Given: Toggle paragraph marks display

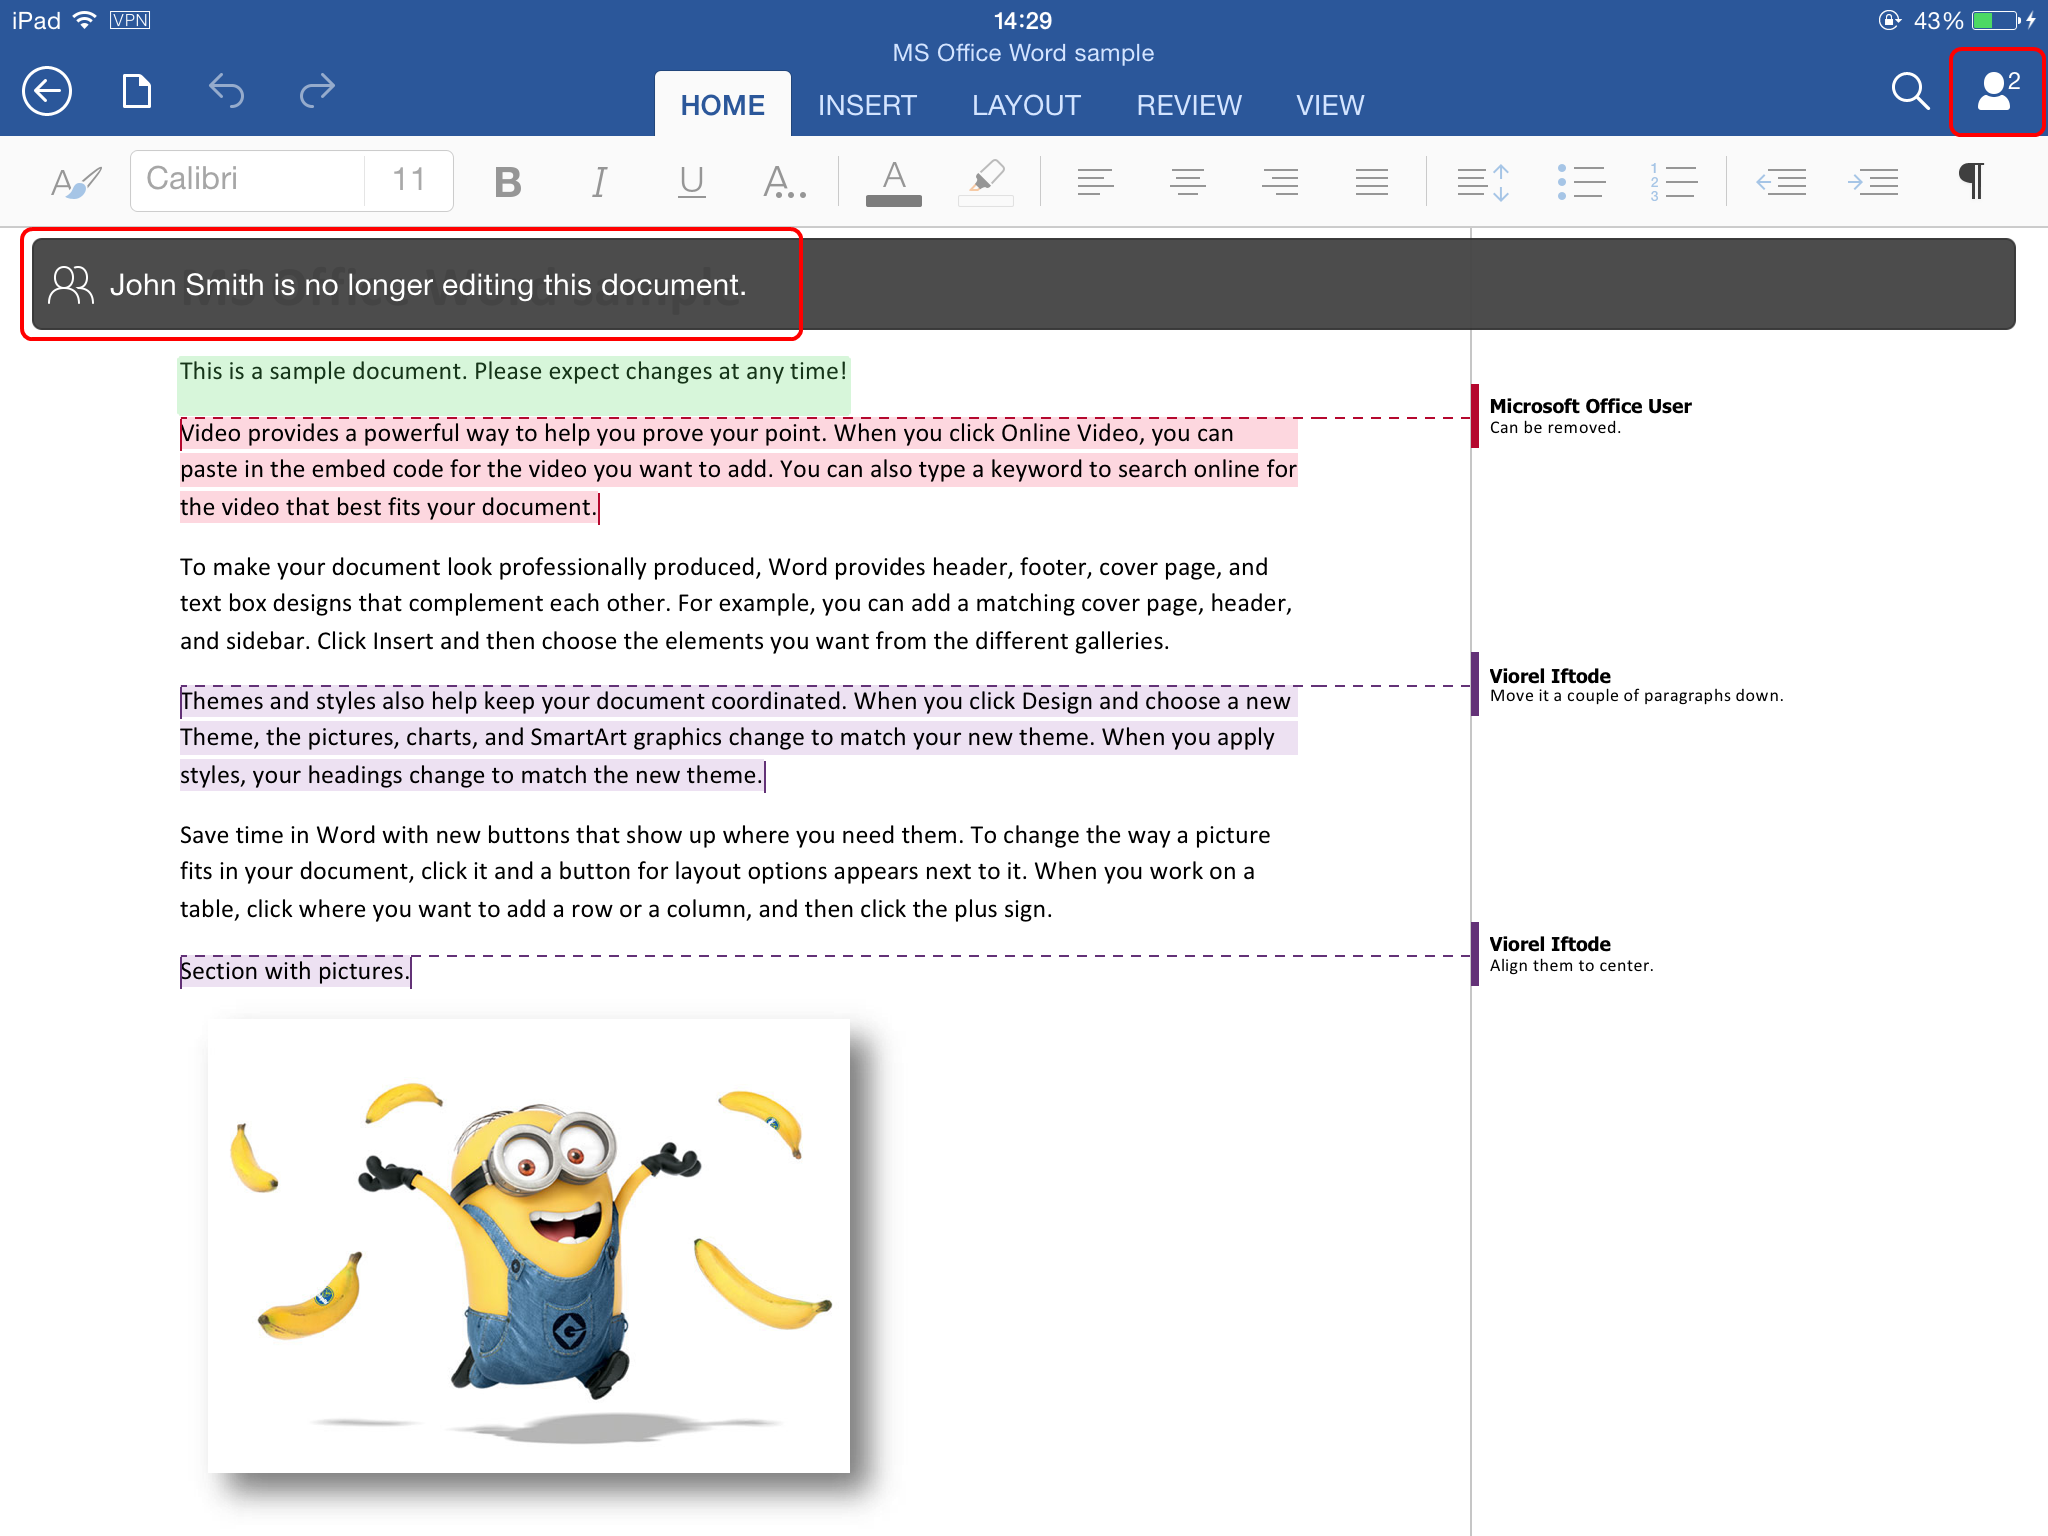Looking at the screenshot, I should coord(1972,181).
